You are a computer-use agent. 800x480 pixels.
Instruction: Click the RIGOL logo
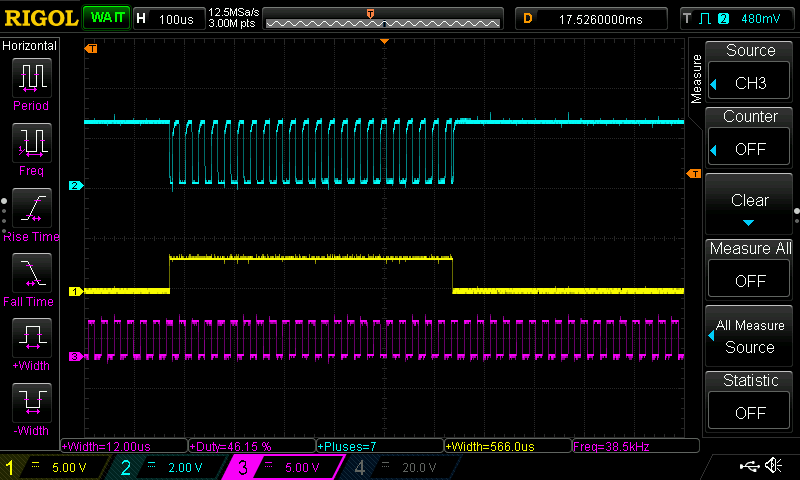click(x=41, y=18)
